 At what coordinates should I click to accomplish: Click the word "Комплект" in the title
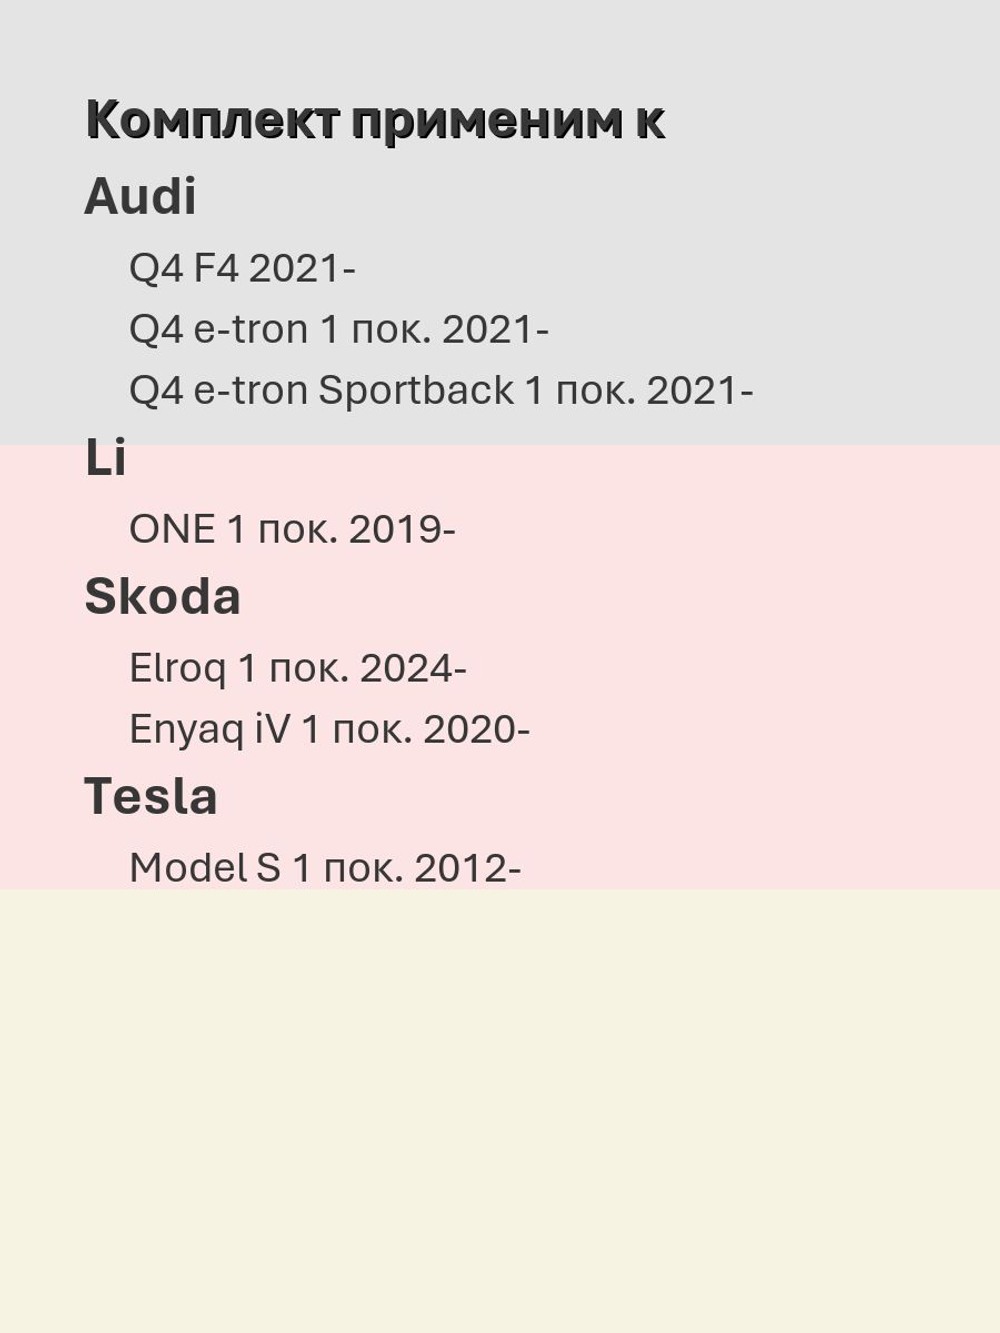pos(212,122)
